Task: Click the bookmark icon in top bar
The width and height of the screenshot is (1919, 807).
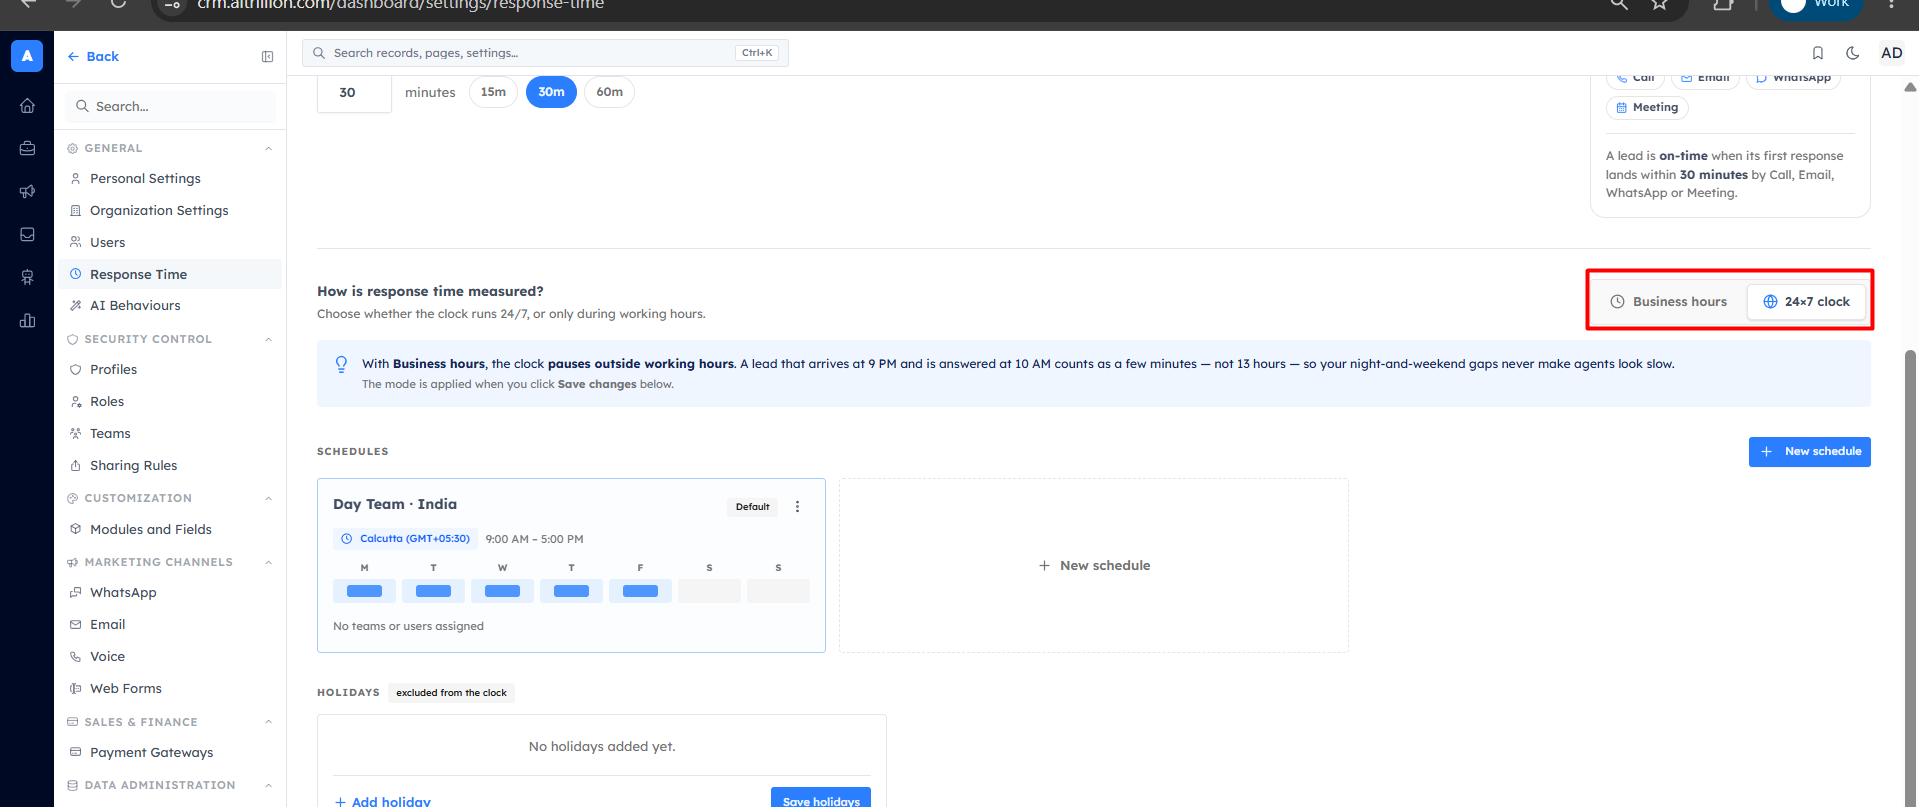Action: tap(1818, 53)
